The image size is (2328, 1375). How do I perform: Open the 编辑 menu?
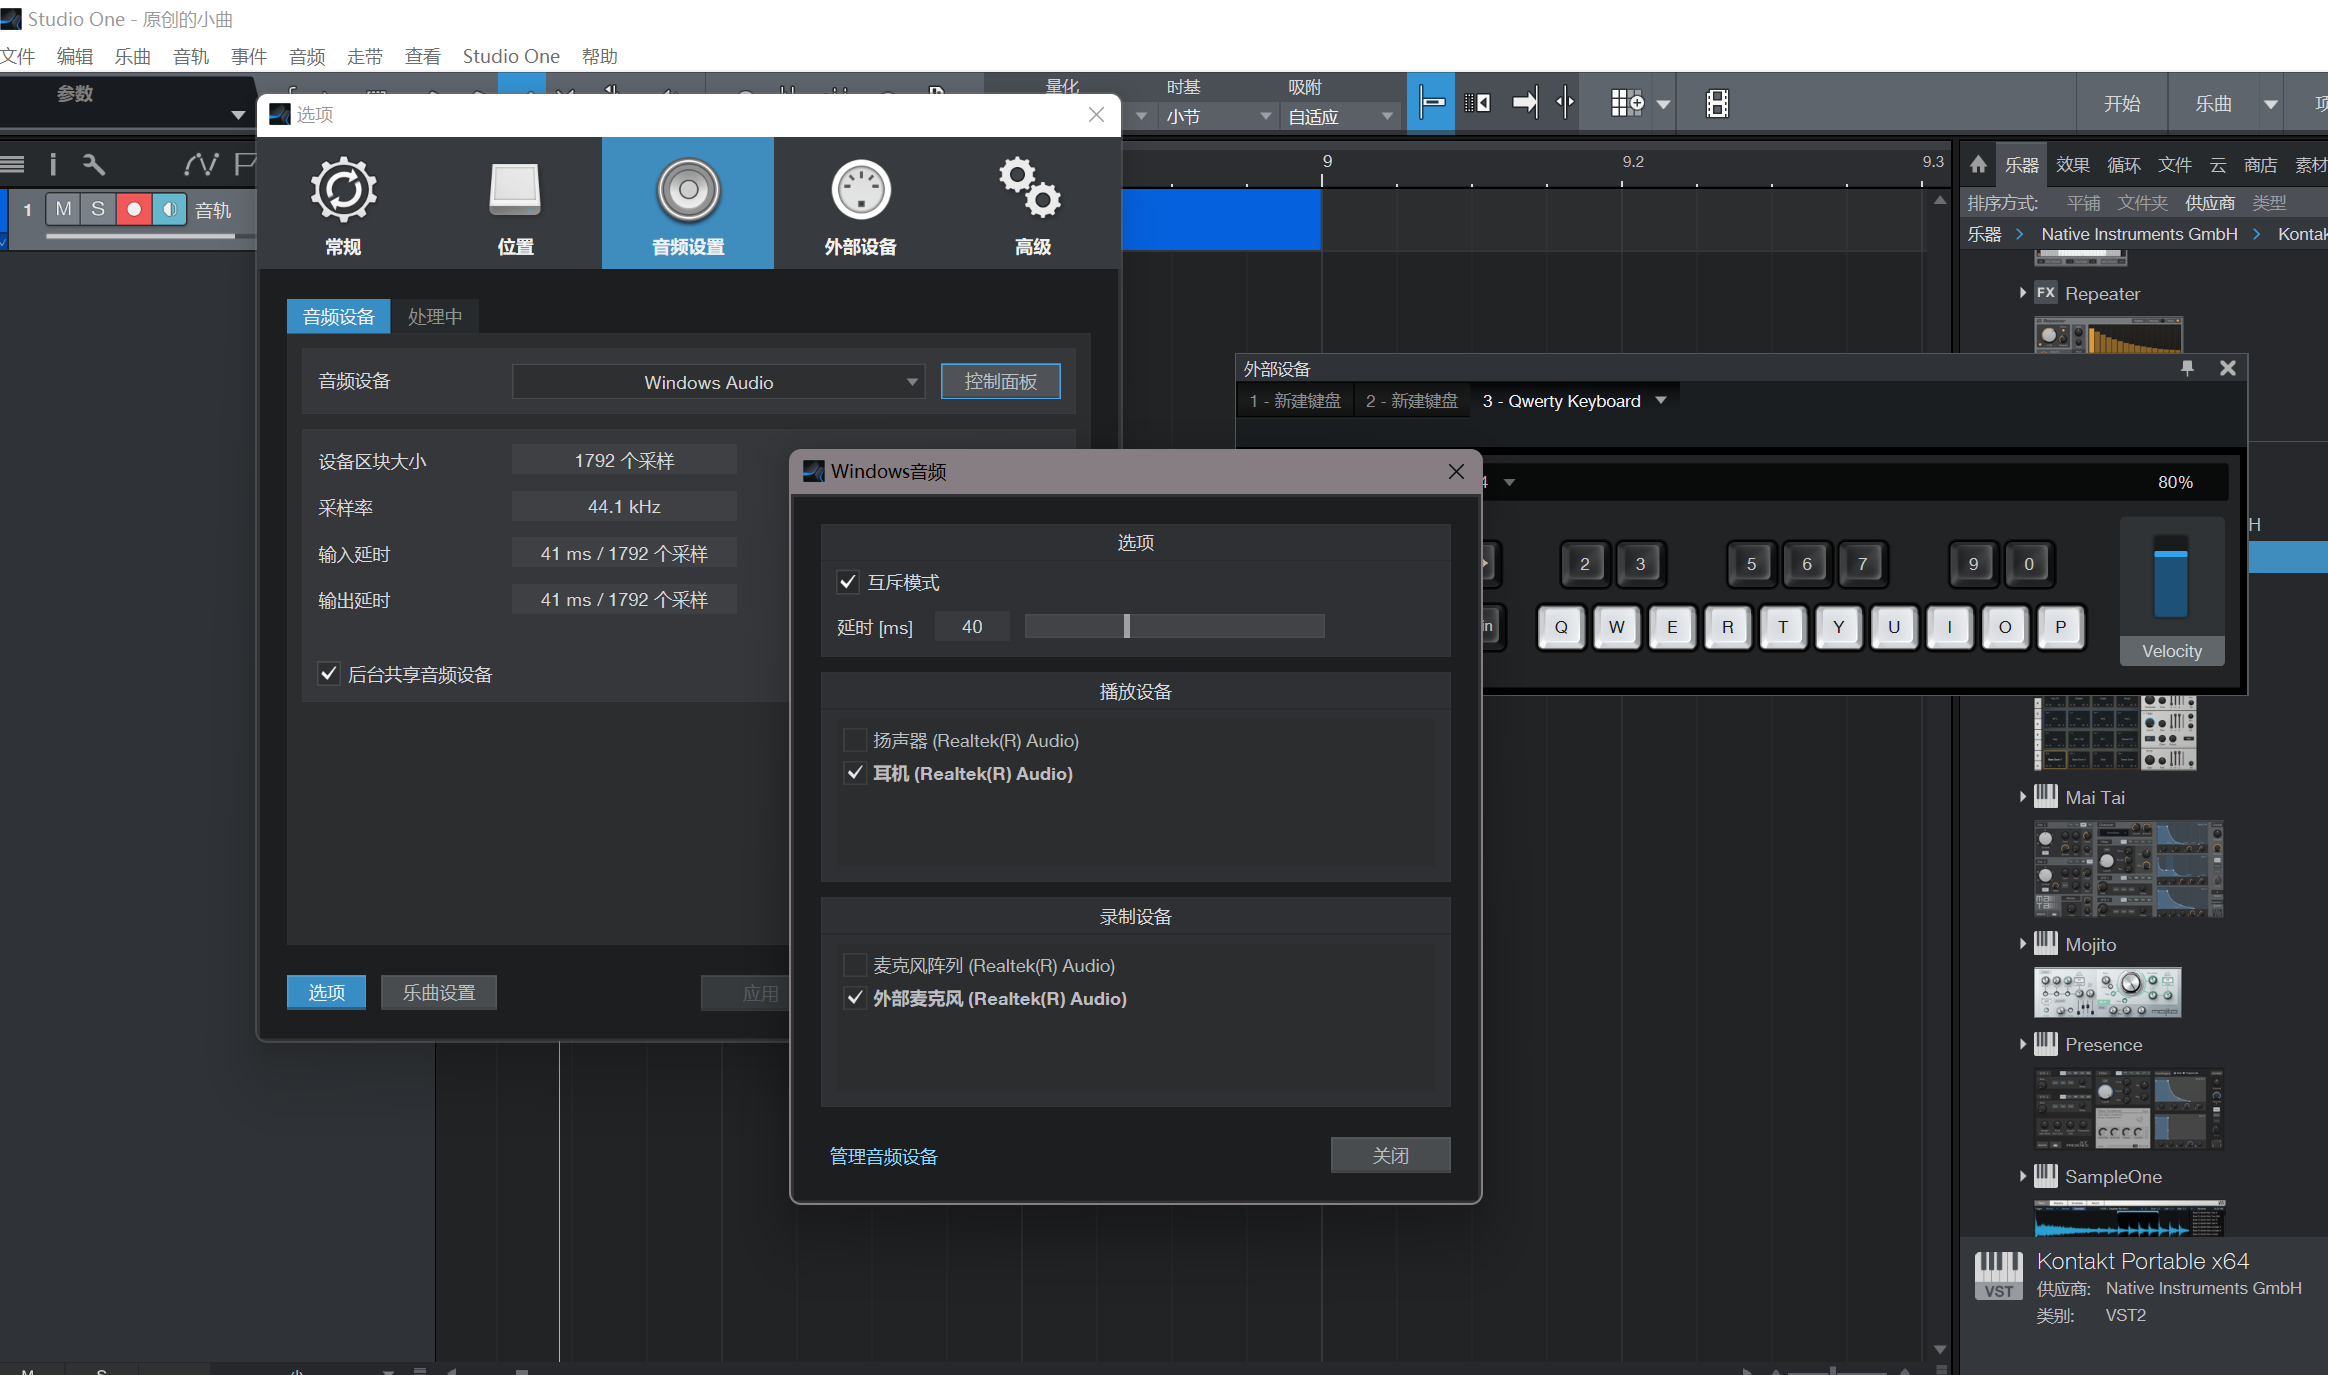click(75, 56)
